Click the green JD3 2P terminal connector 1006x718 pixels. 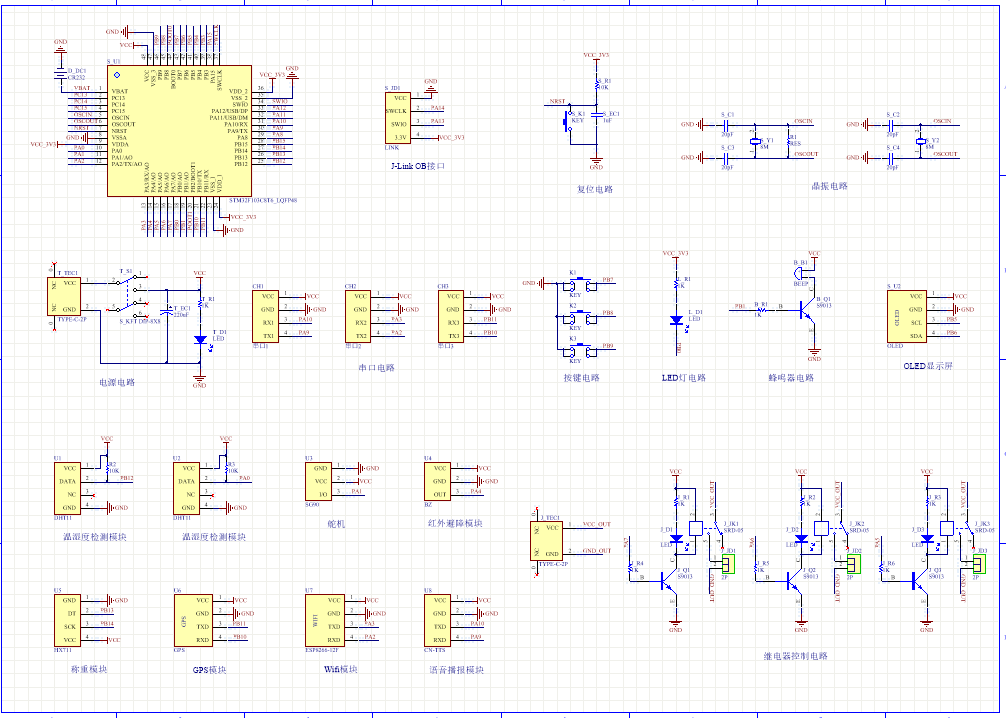point(981,566)
